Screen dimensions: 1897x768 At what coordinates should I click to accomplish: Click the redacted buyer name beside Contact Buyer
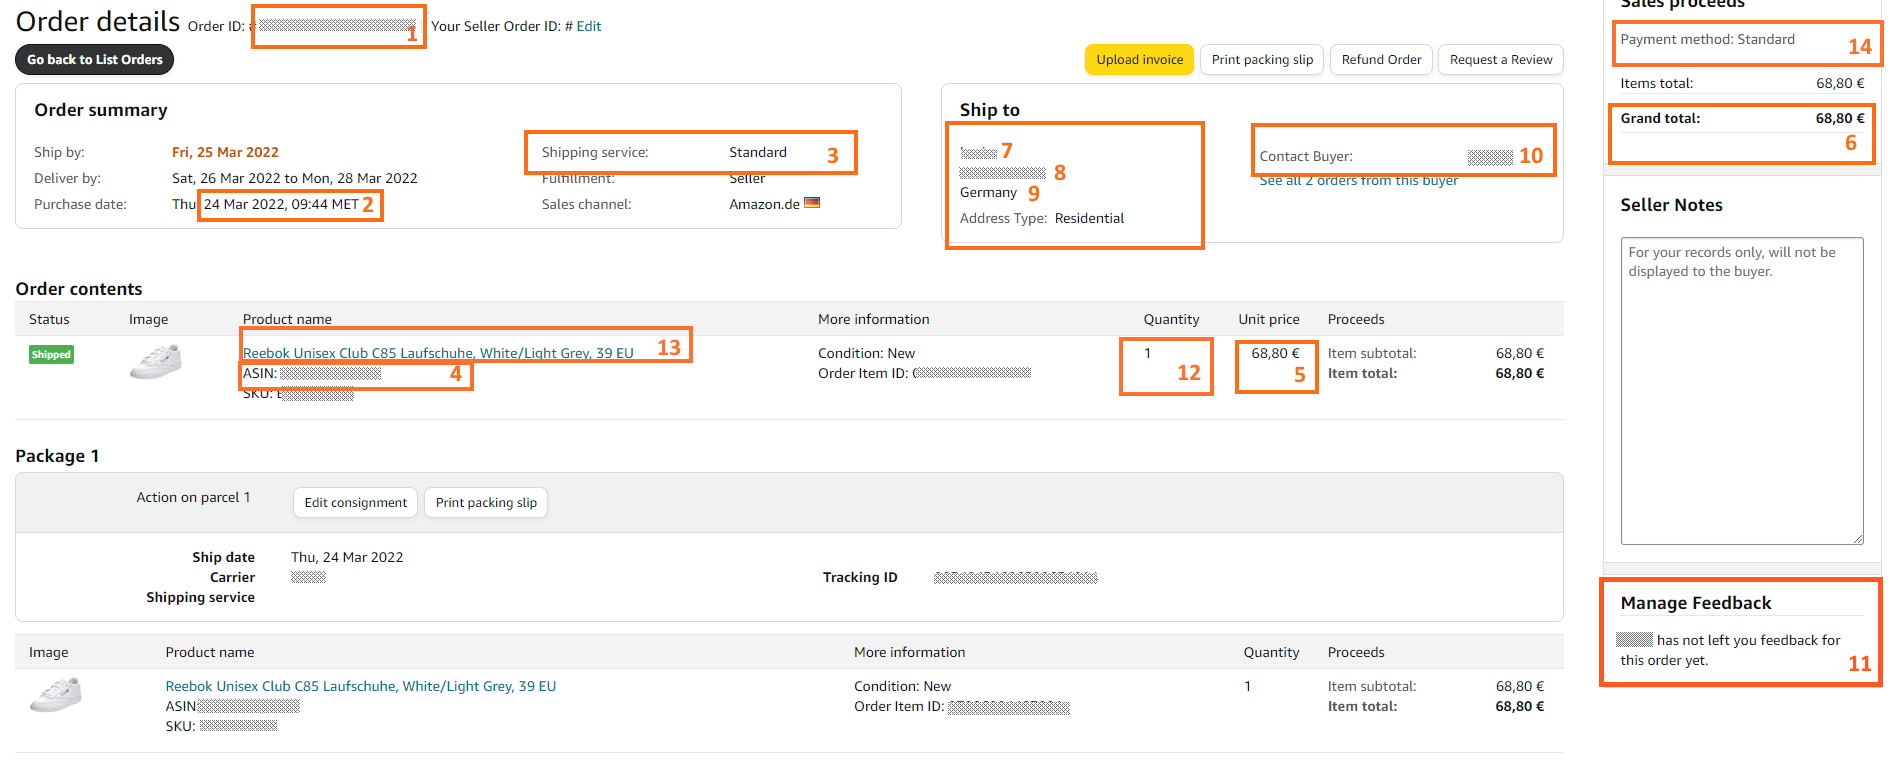point(1489,157)
